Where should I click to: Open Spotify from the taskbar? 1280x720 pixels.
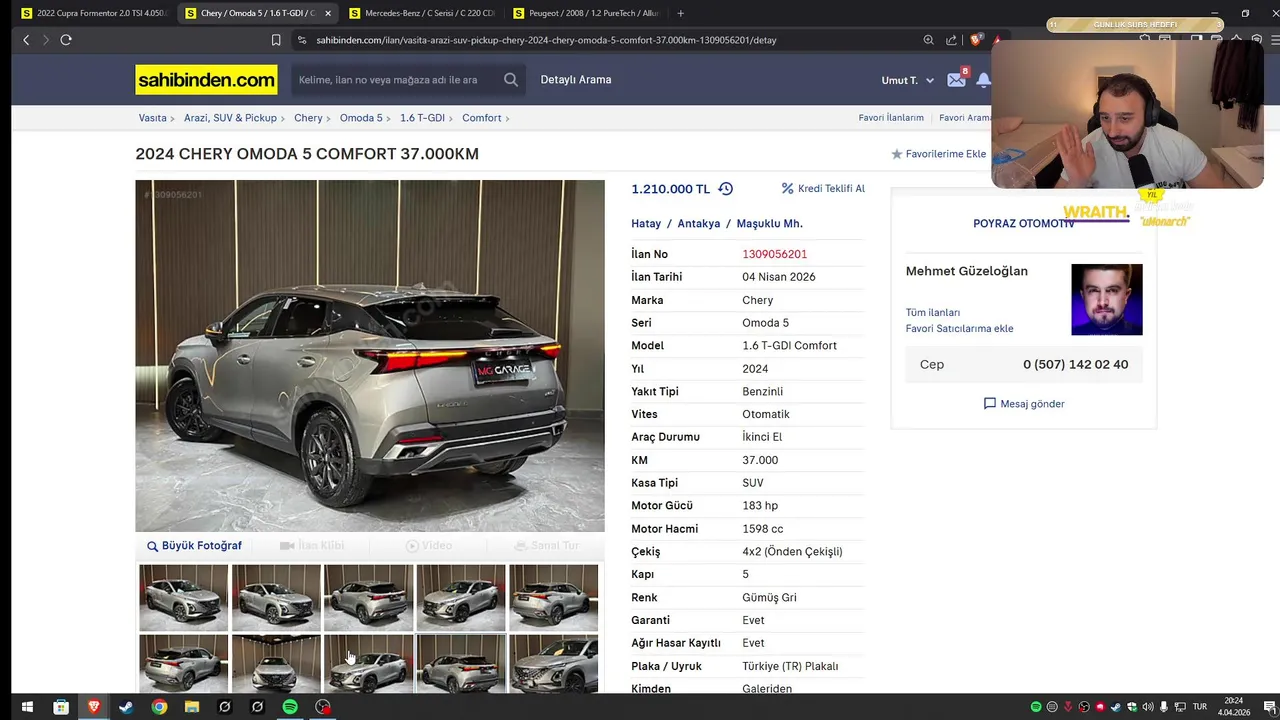click(x=290, y=707)
